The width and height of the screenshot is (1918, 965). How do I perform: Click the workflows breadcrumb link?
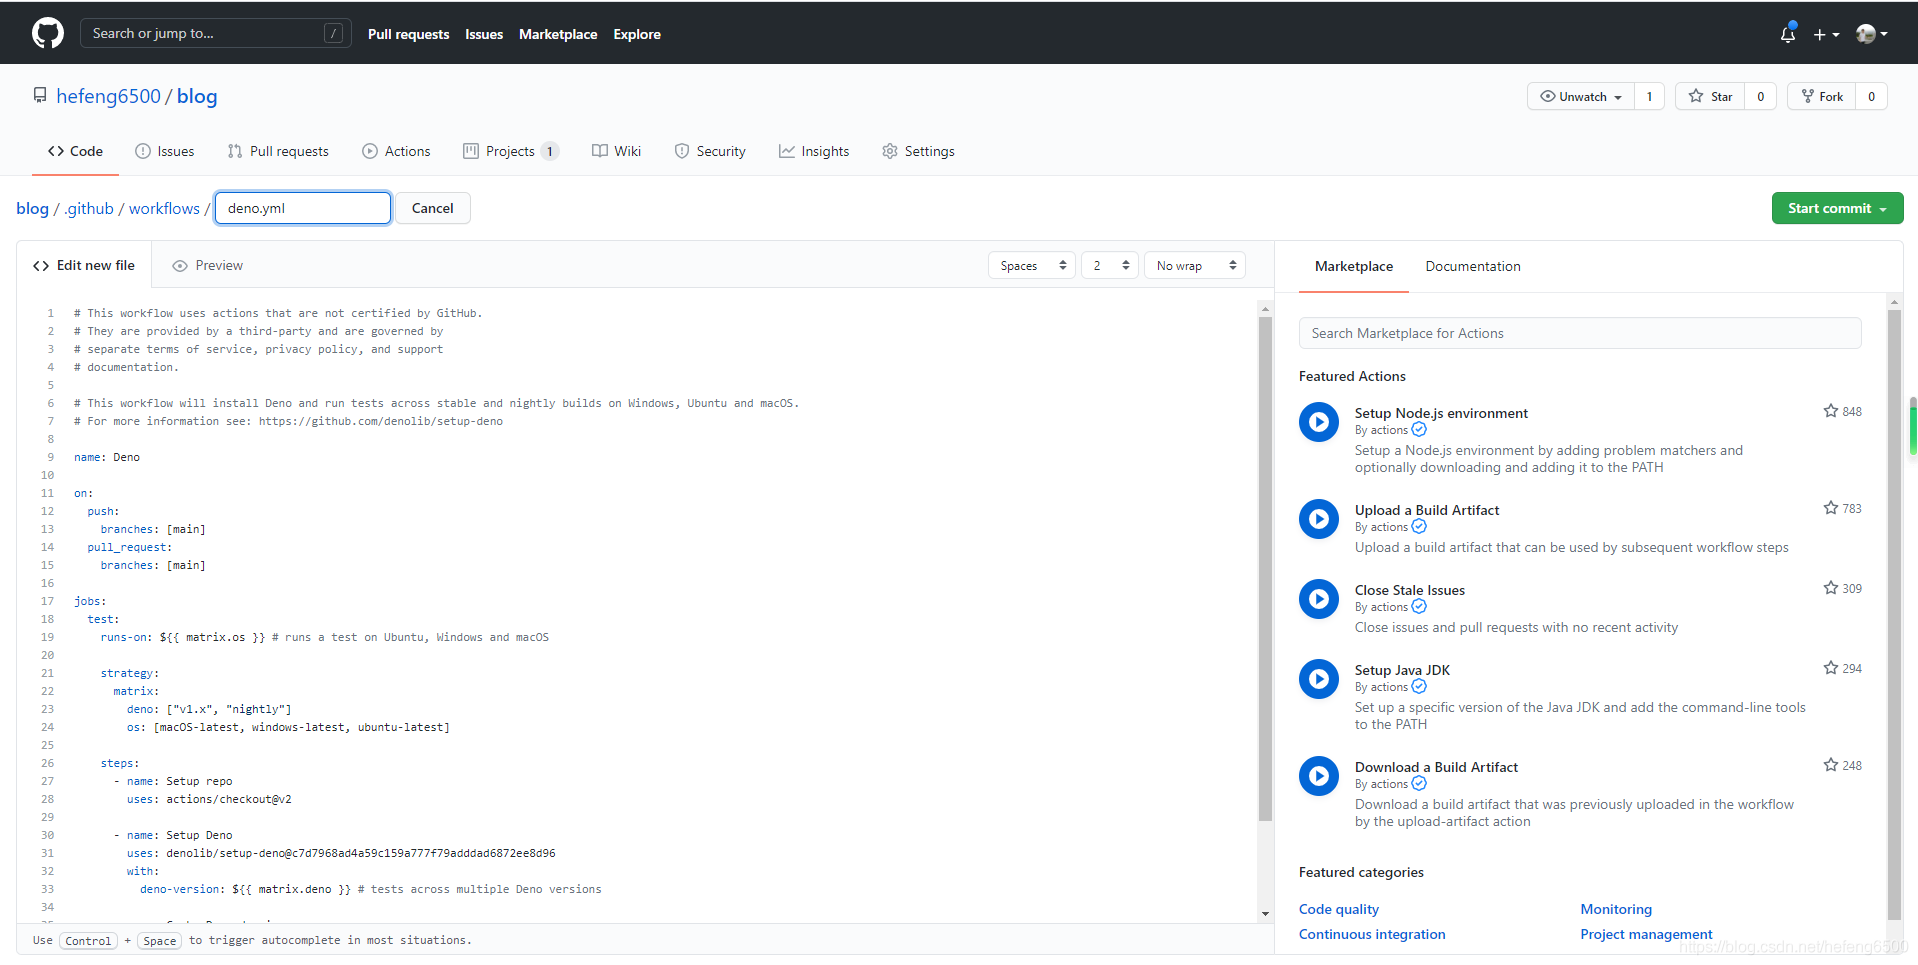coord(164,208)
